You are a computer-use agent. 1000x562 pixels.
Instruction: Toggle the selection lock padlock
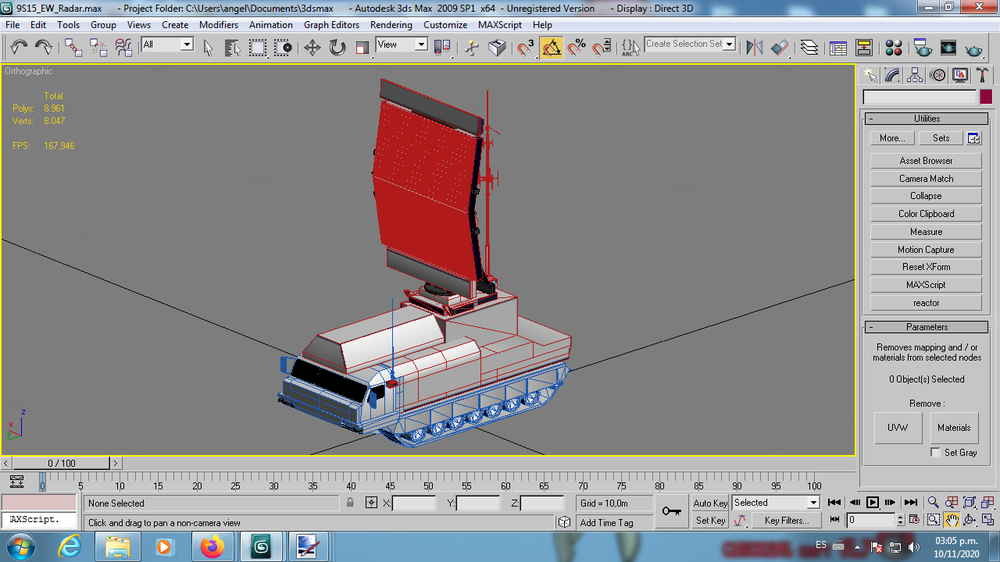click(349, 503)
